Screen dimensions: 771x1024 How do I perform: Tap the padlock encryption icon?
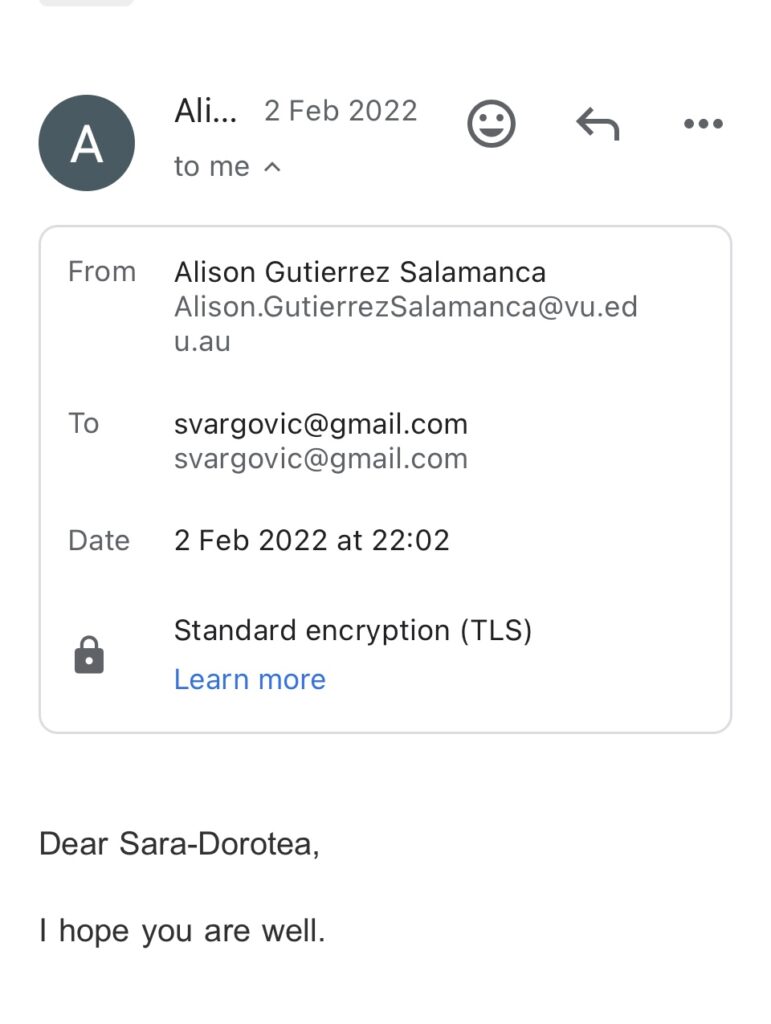click(x=89, y=654)
